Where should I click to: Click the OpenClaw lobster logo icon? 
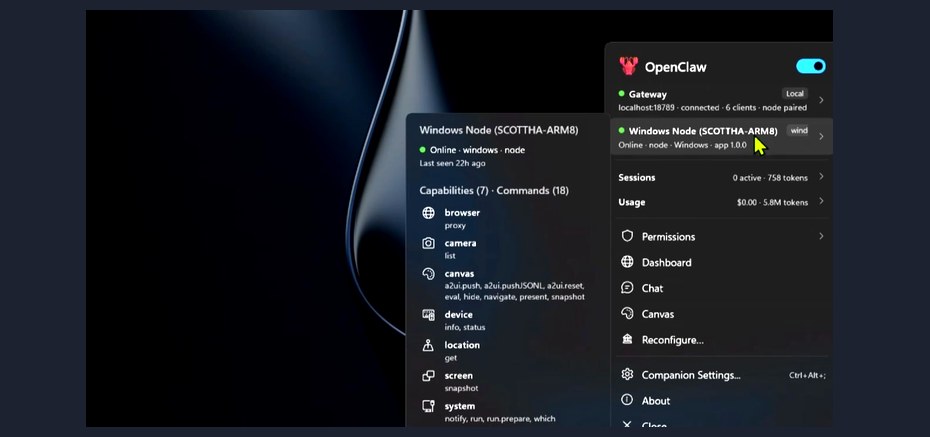click(x=628, y=66)
